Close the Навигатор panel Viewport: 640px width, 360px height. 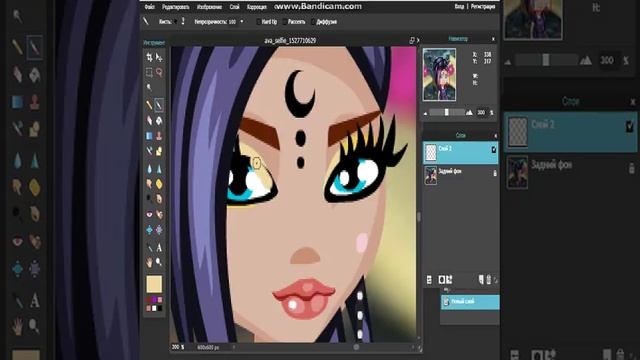493,39
